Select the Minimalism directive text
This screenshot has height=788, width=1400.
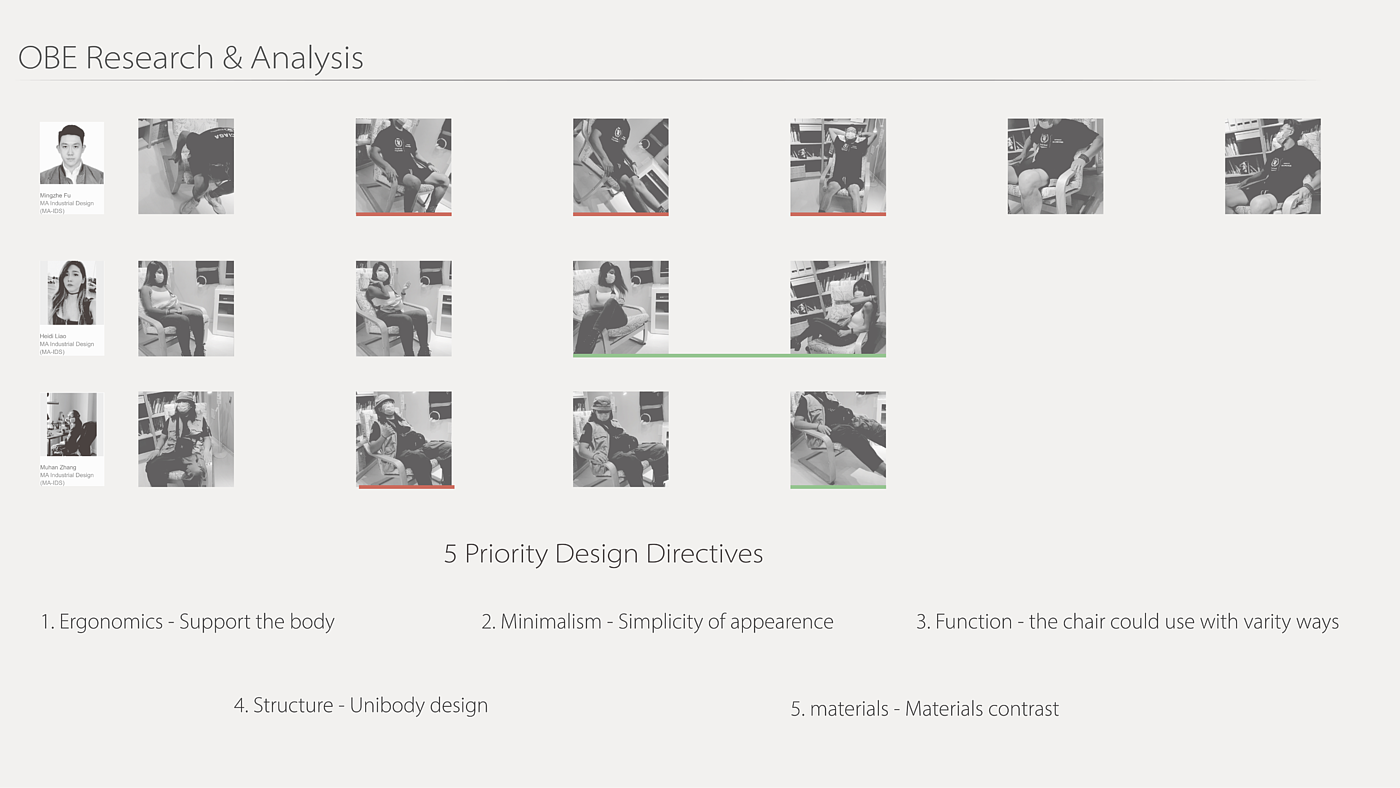click(x=657, y=622)
